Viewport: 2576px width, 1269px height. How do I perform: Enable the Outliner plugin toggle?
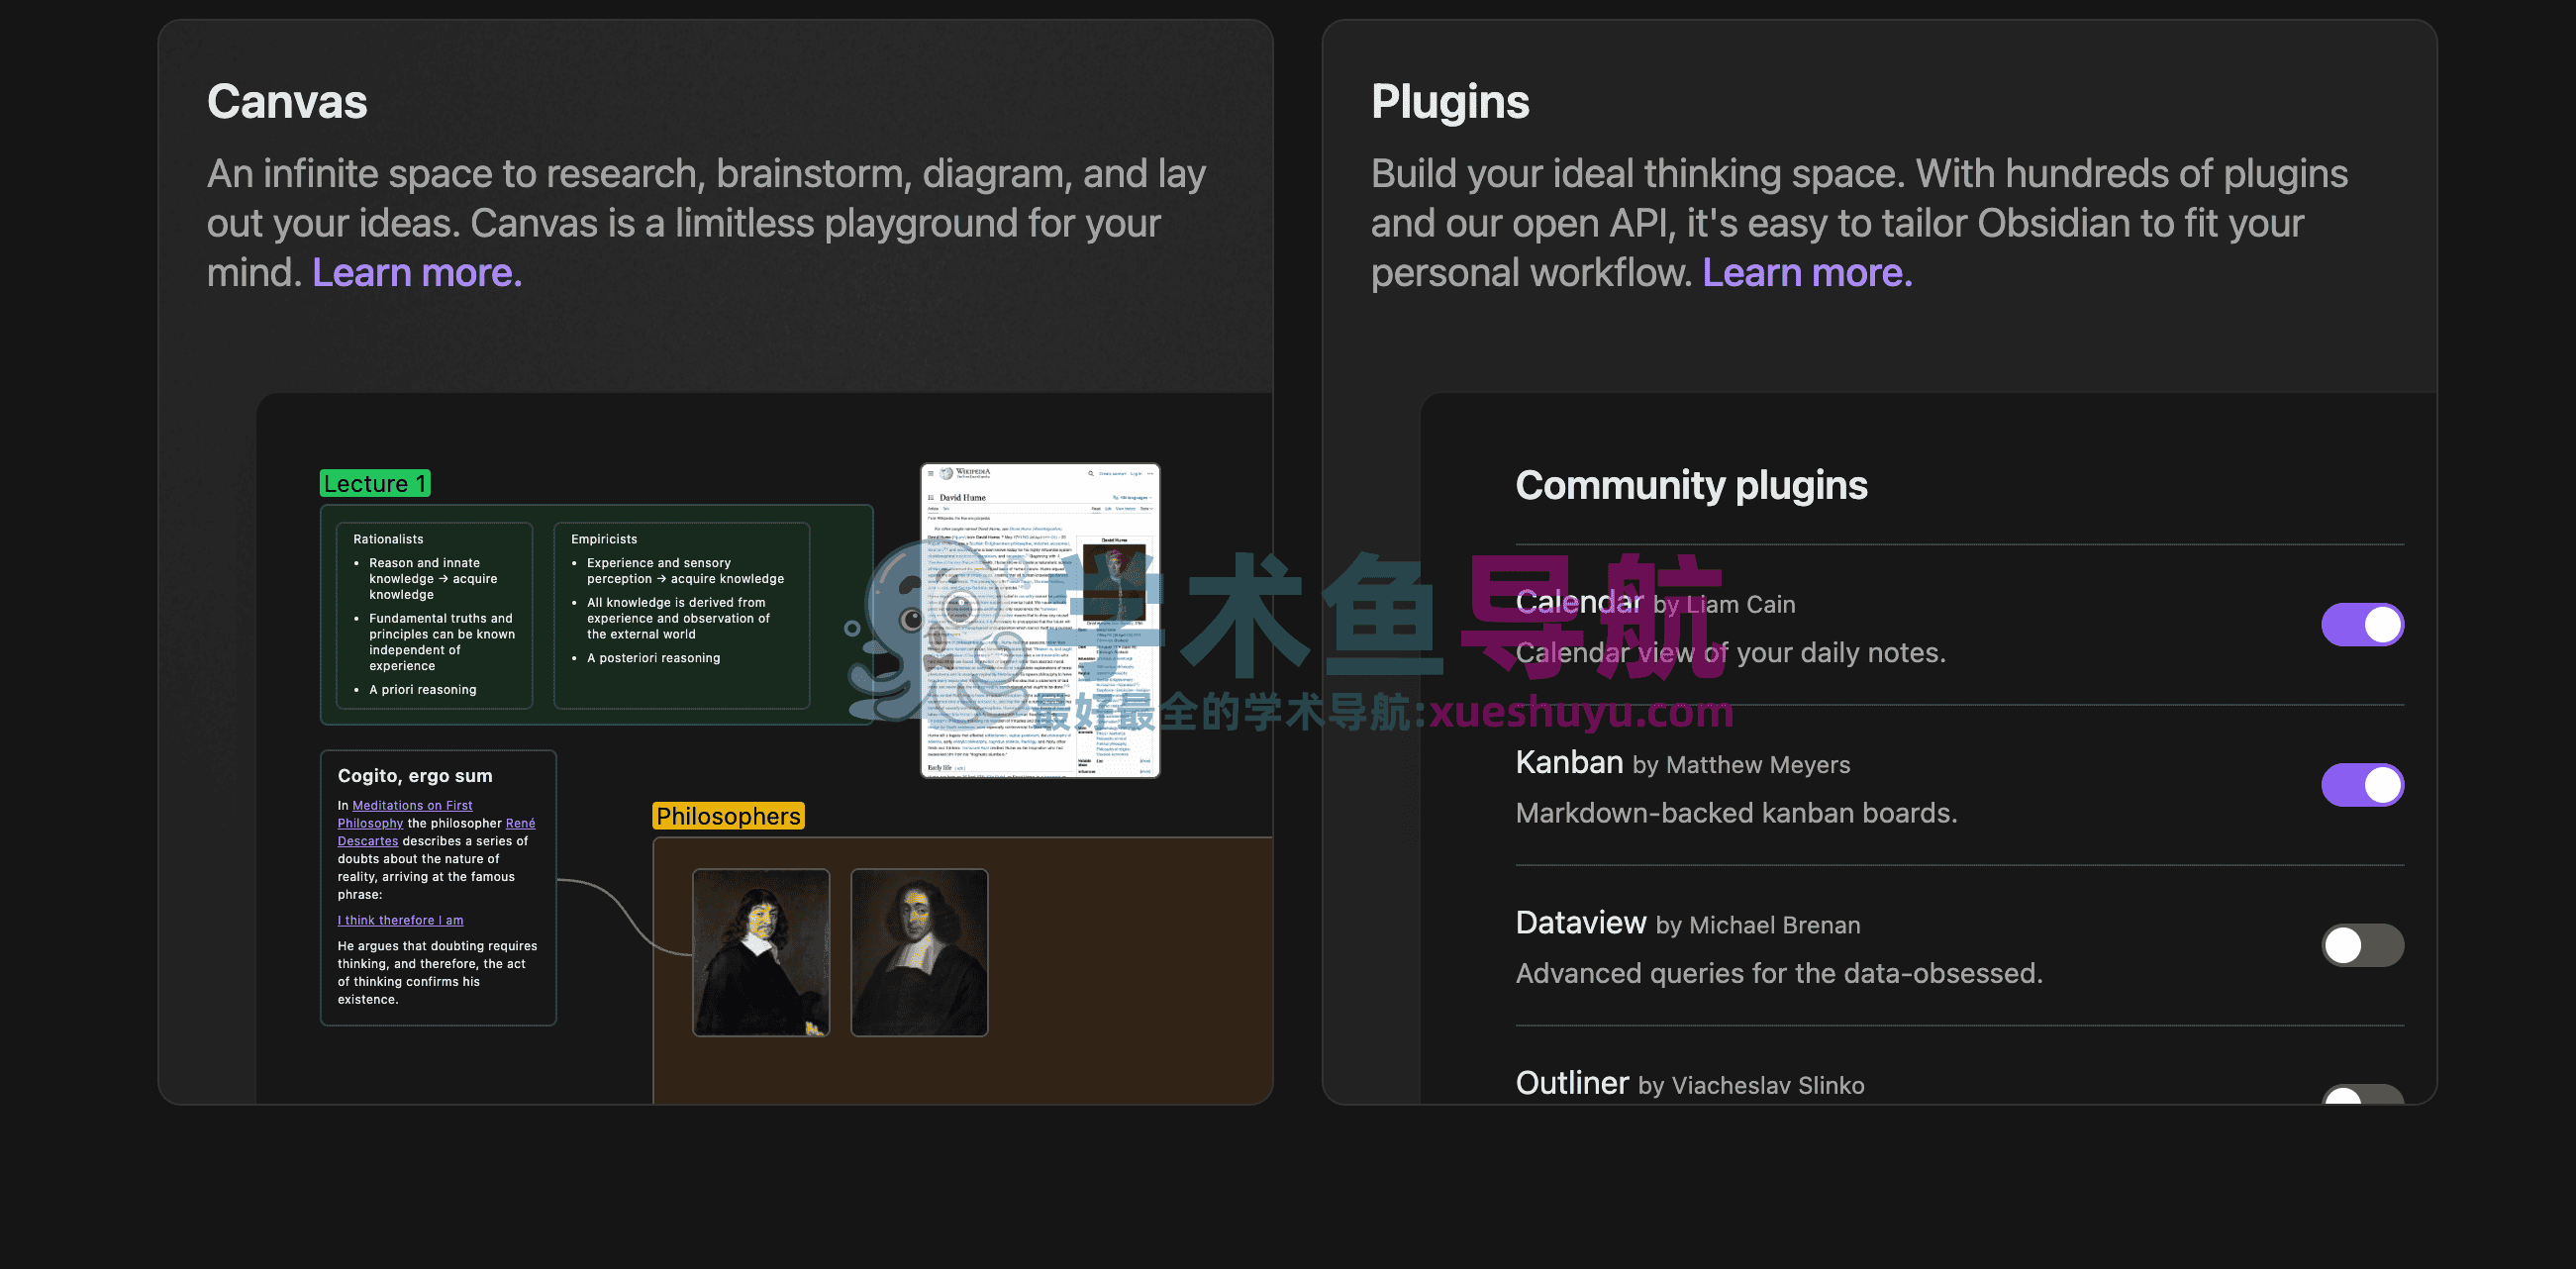pos(2362,1094)
